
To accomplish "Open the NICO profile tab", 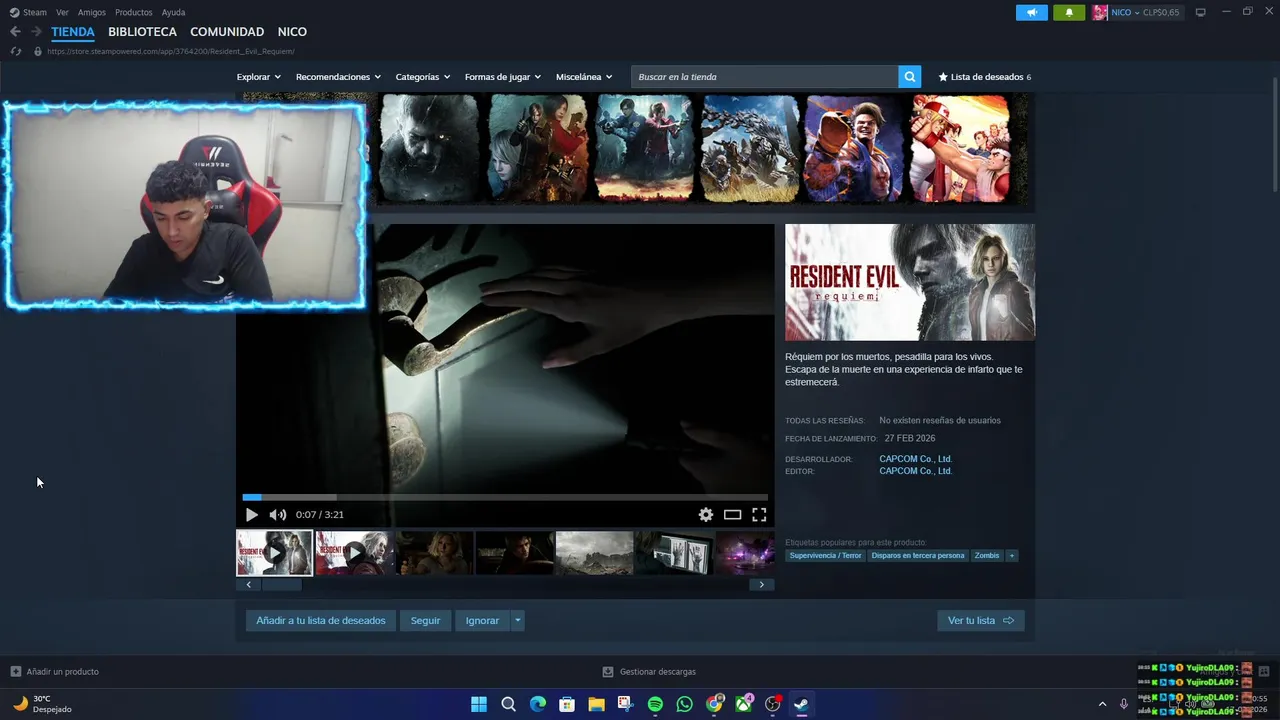I will (292, 32).
